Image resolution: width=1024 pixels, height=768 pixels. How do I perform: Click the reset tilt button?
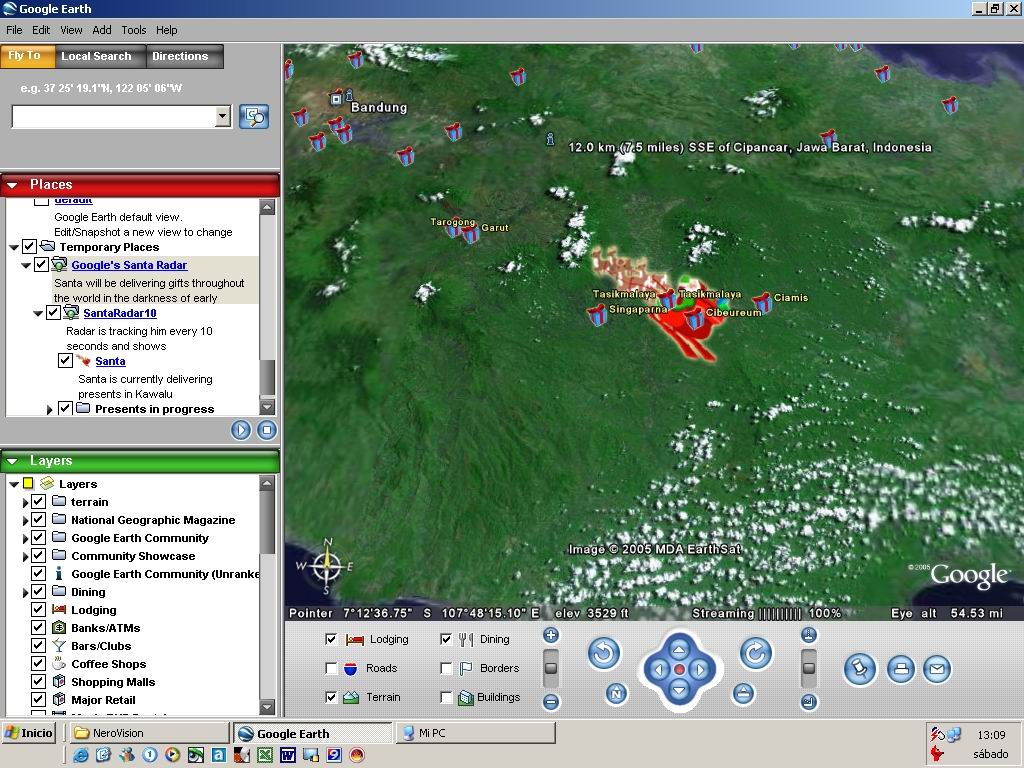coord(743,694)
